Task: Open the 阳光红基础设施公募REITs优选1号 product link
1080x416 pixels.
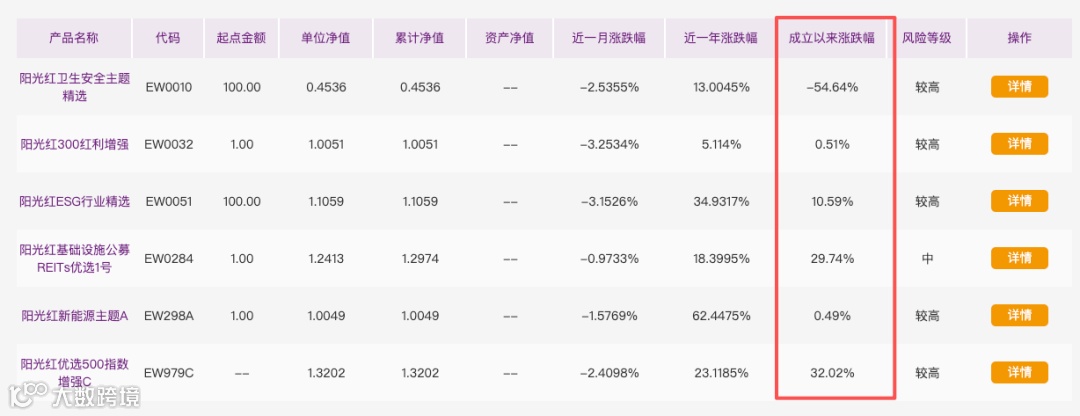Action: pyautogui.click(x=74, y=259)
